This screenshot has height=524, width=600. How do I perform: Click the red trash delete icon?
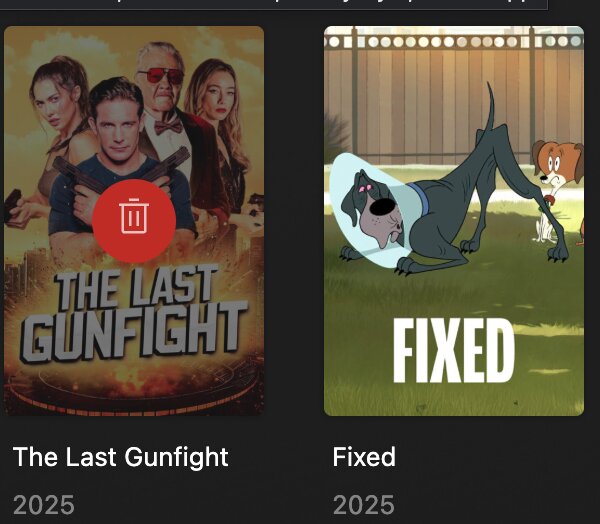(x=134, y=221)
